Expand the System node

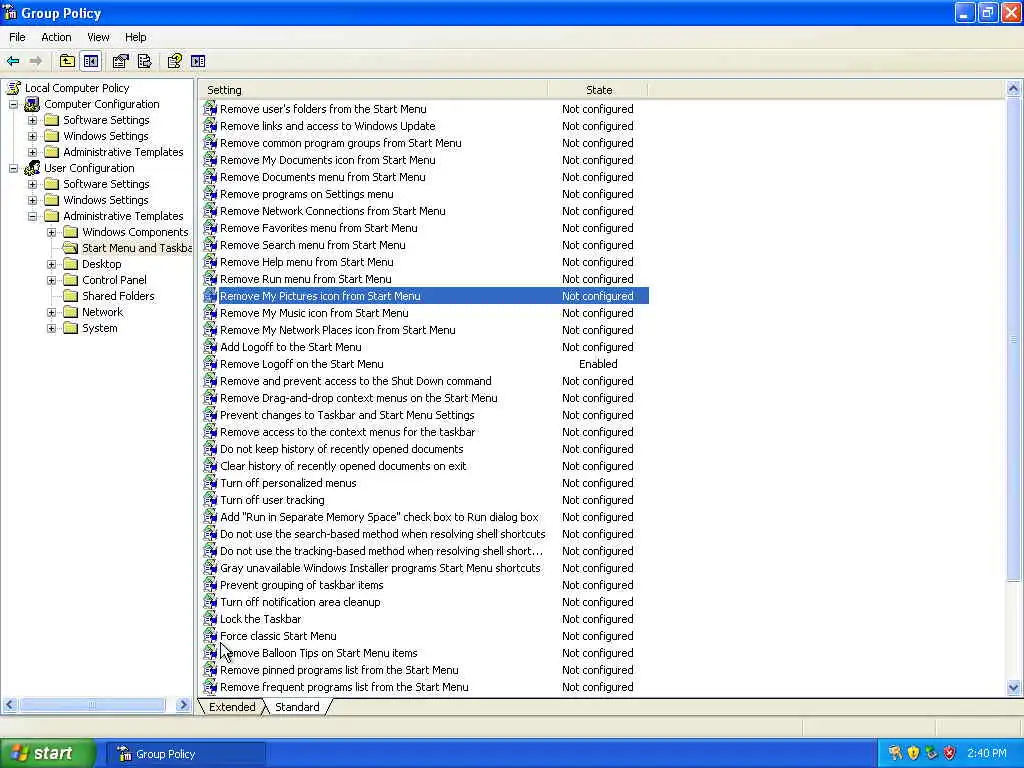click(51, 328)
